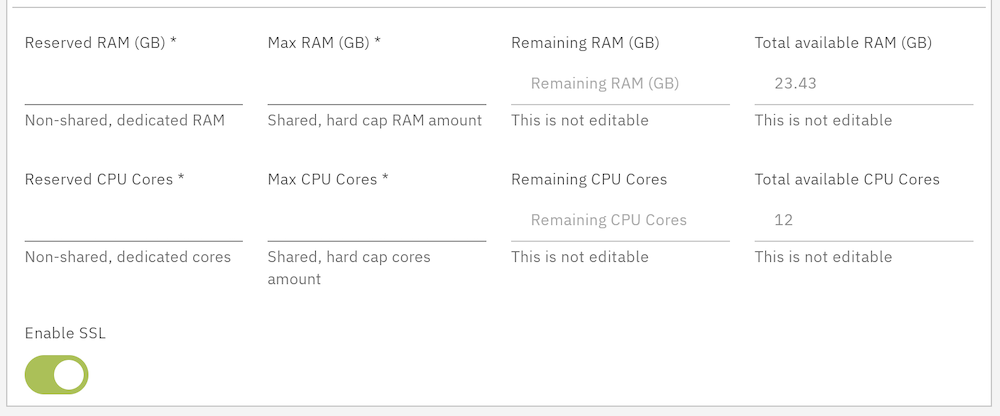Image resolution: width=1000 pixels, height=416 pixels.
Task: Click the "Shared, hard cap RAM amount" hint
Action: 375,121
